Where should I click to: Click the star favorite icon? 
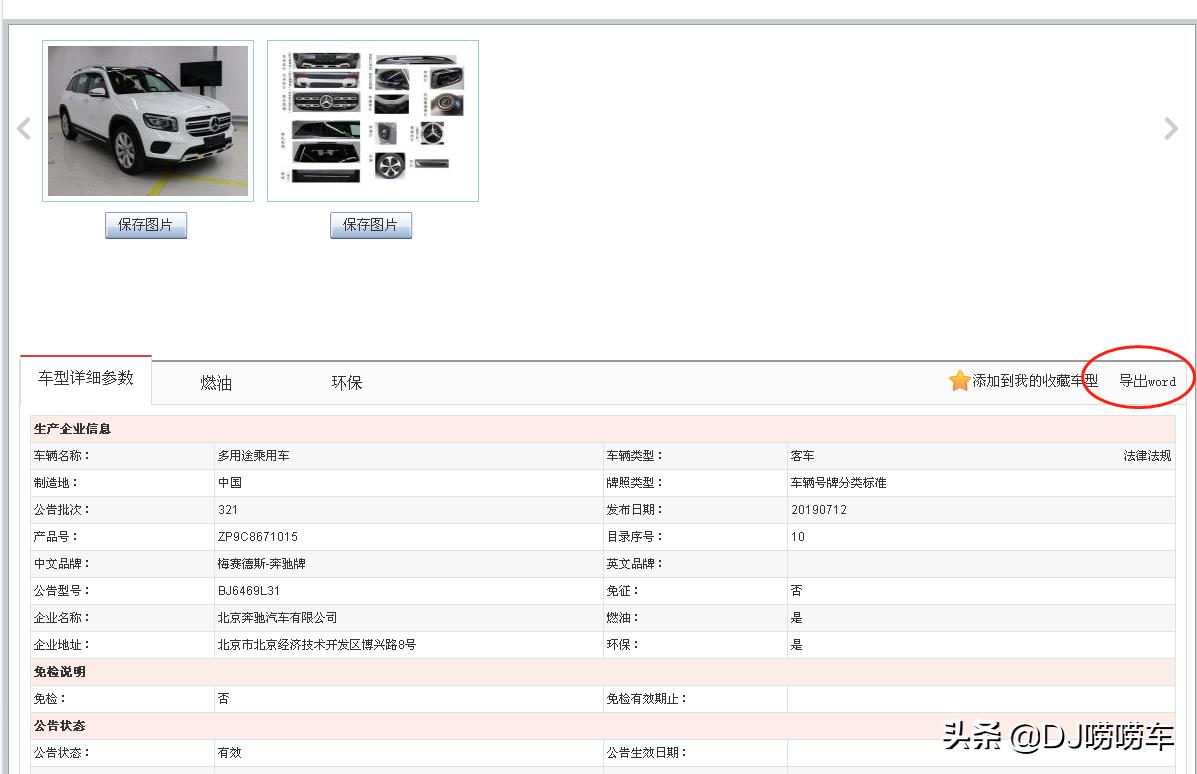(959, 380)
